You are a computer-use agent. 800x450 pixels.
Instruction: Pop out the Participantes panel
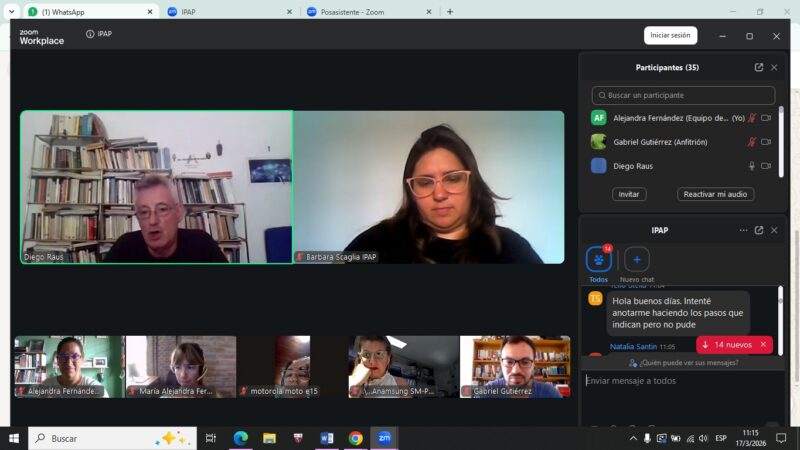coord(759,67)
